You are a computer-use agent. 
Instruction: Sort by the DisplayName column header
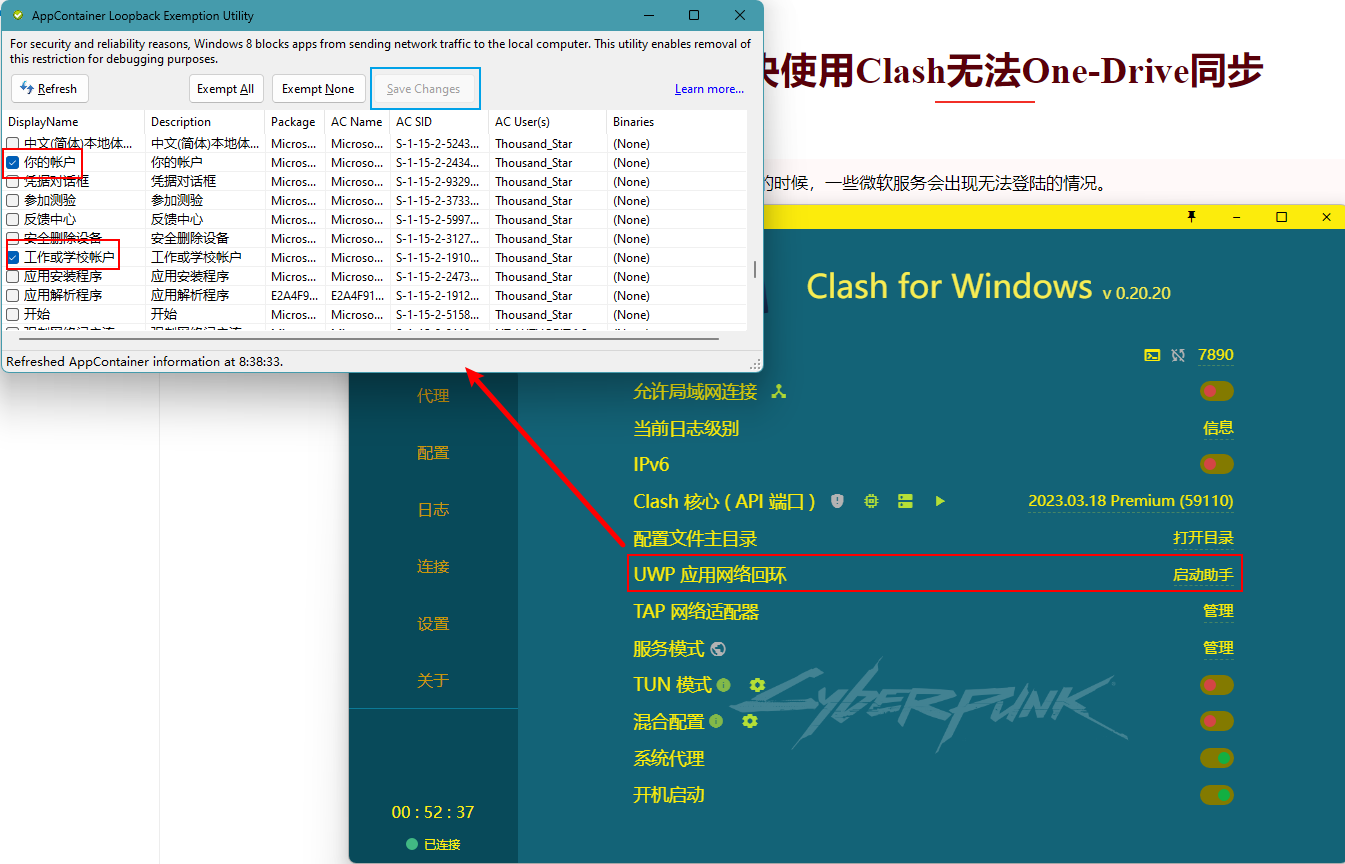pos(74,122)
